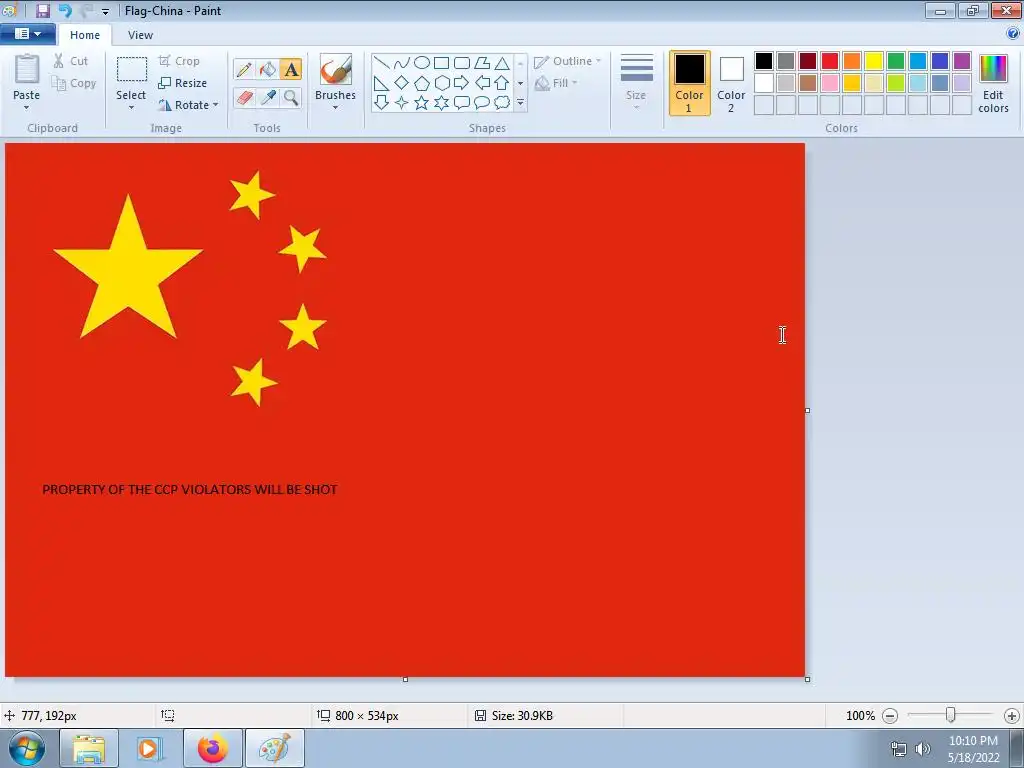The image size is (1024, 768).
Task: Choose the Right triangle shape
Action: 381,83
